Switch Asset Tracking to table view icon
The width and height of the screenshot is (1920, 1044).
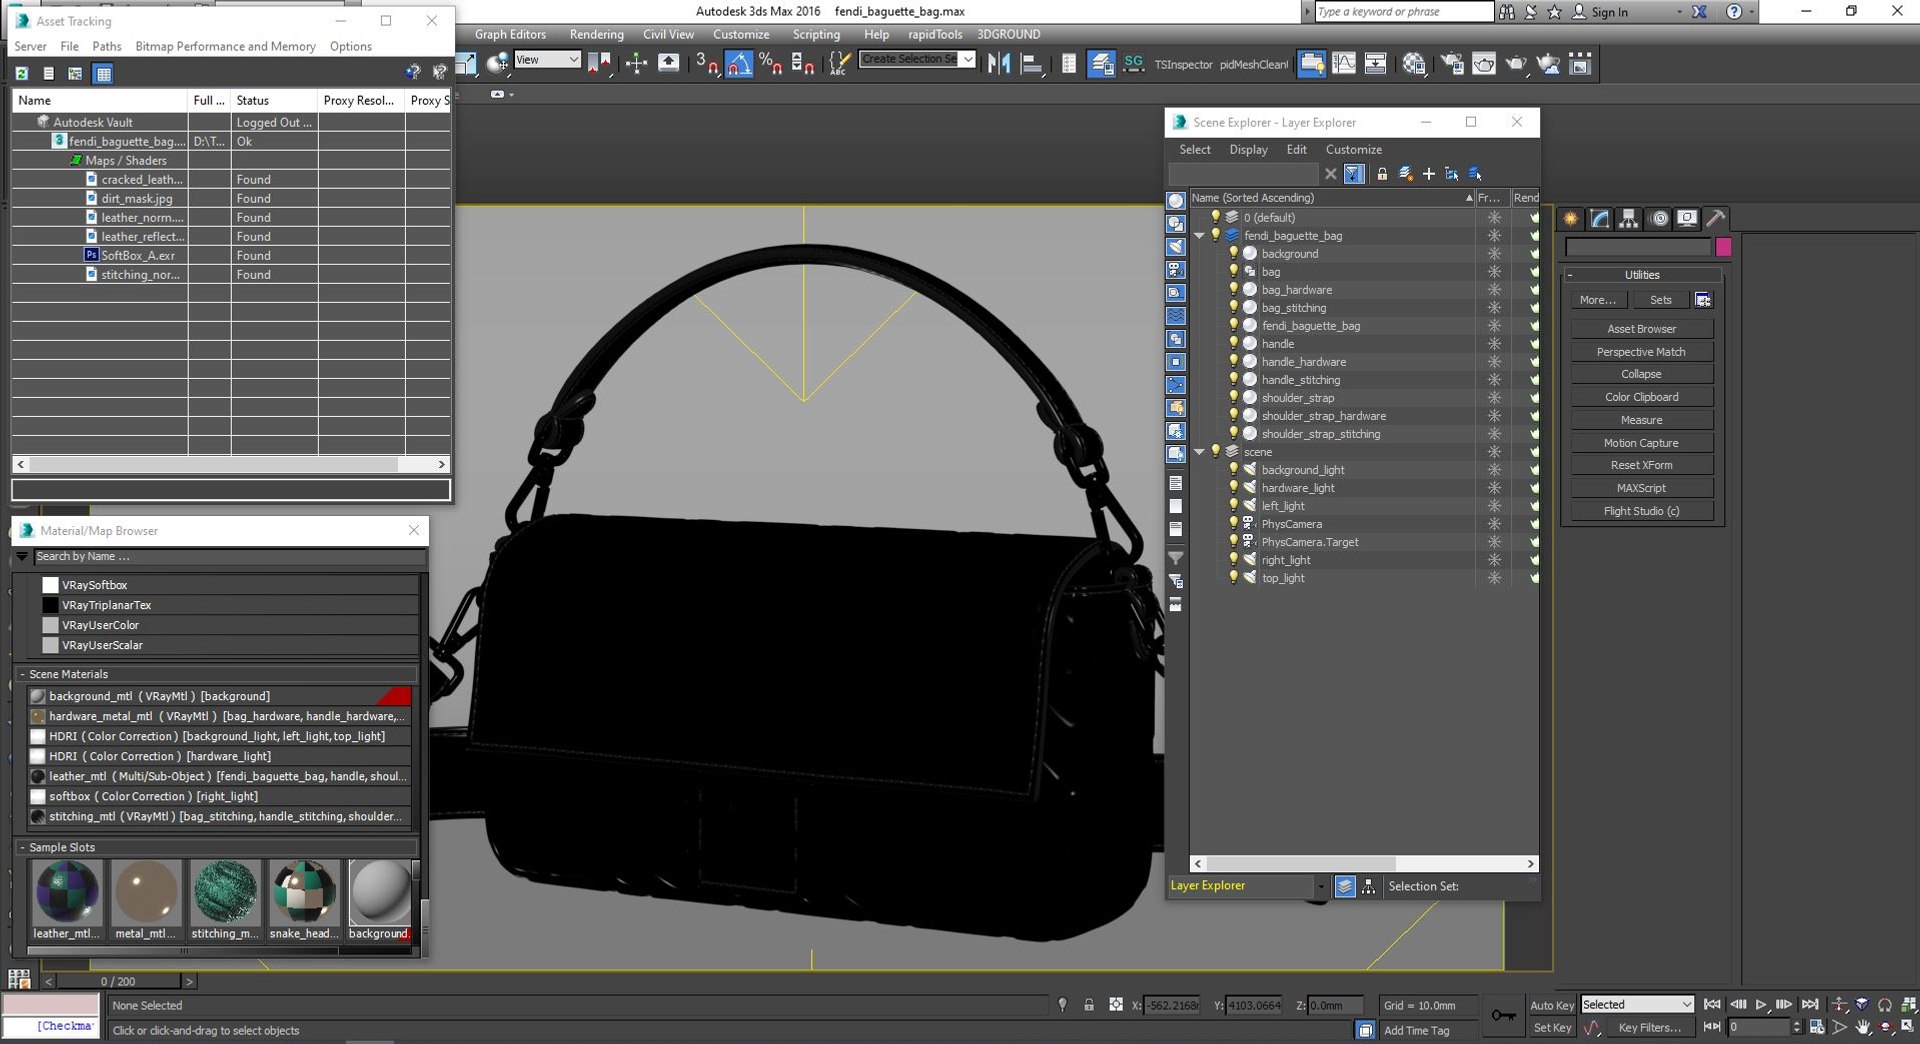[x=103, y=73]
